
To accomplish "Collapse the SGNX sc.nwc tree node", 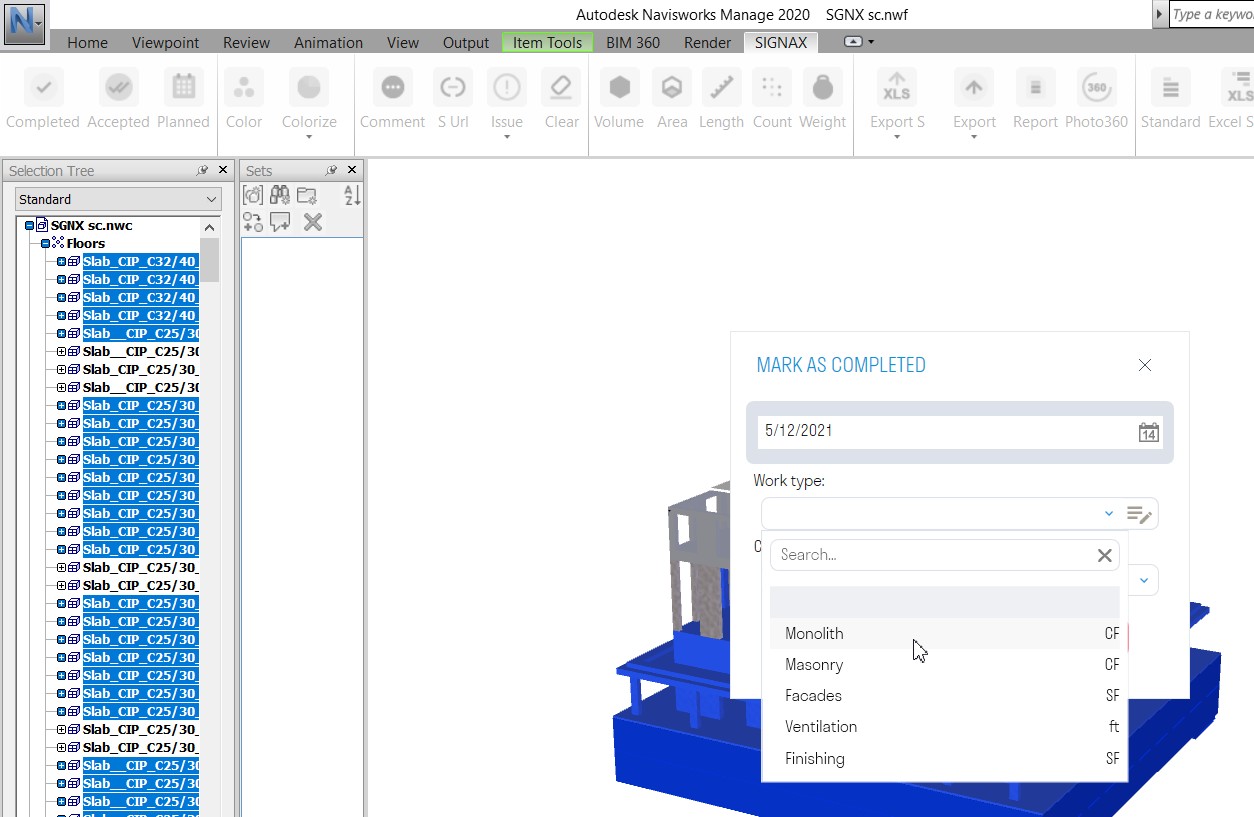I will coord(30,226).
